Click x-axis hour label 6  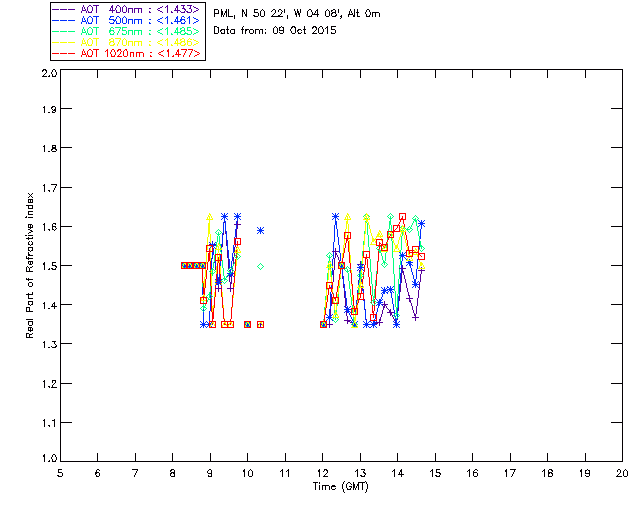[98, 473]
